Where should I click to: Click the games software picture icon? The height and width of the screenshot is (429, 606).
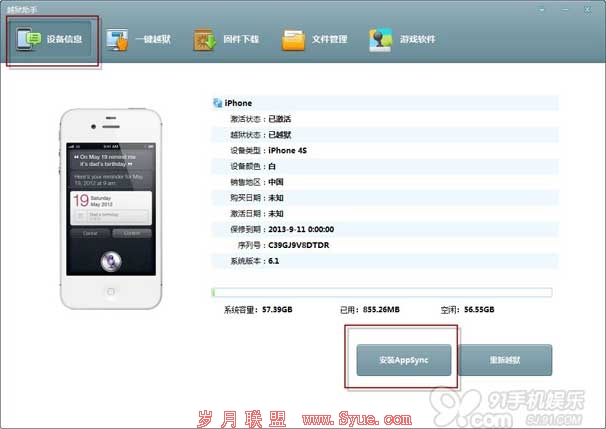380,40
